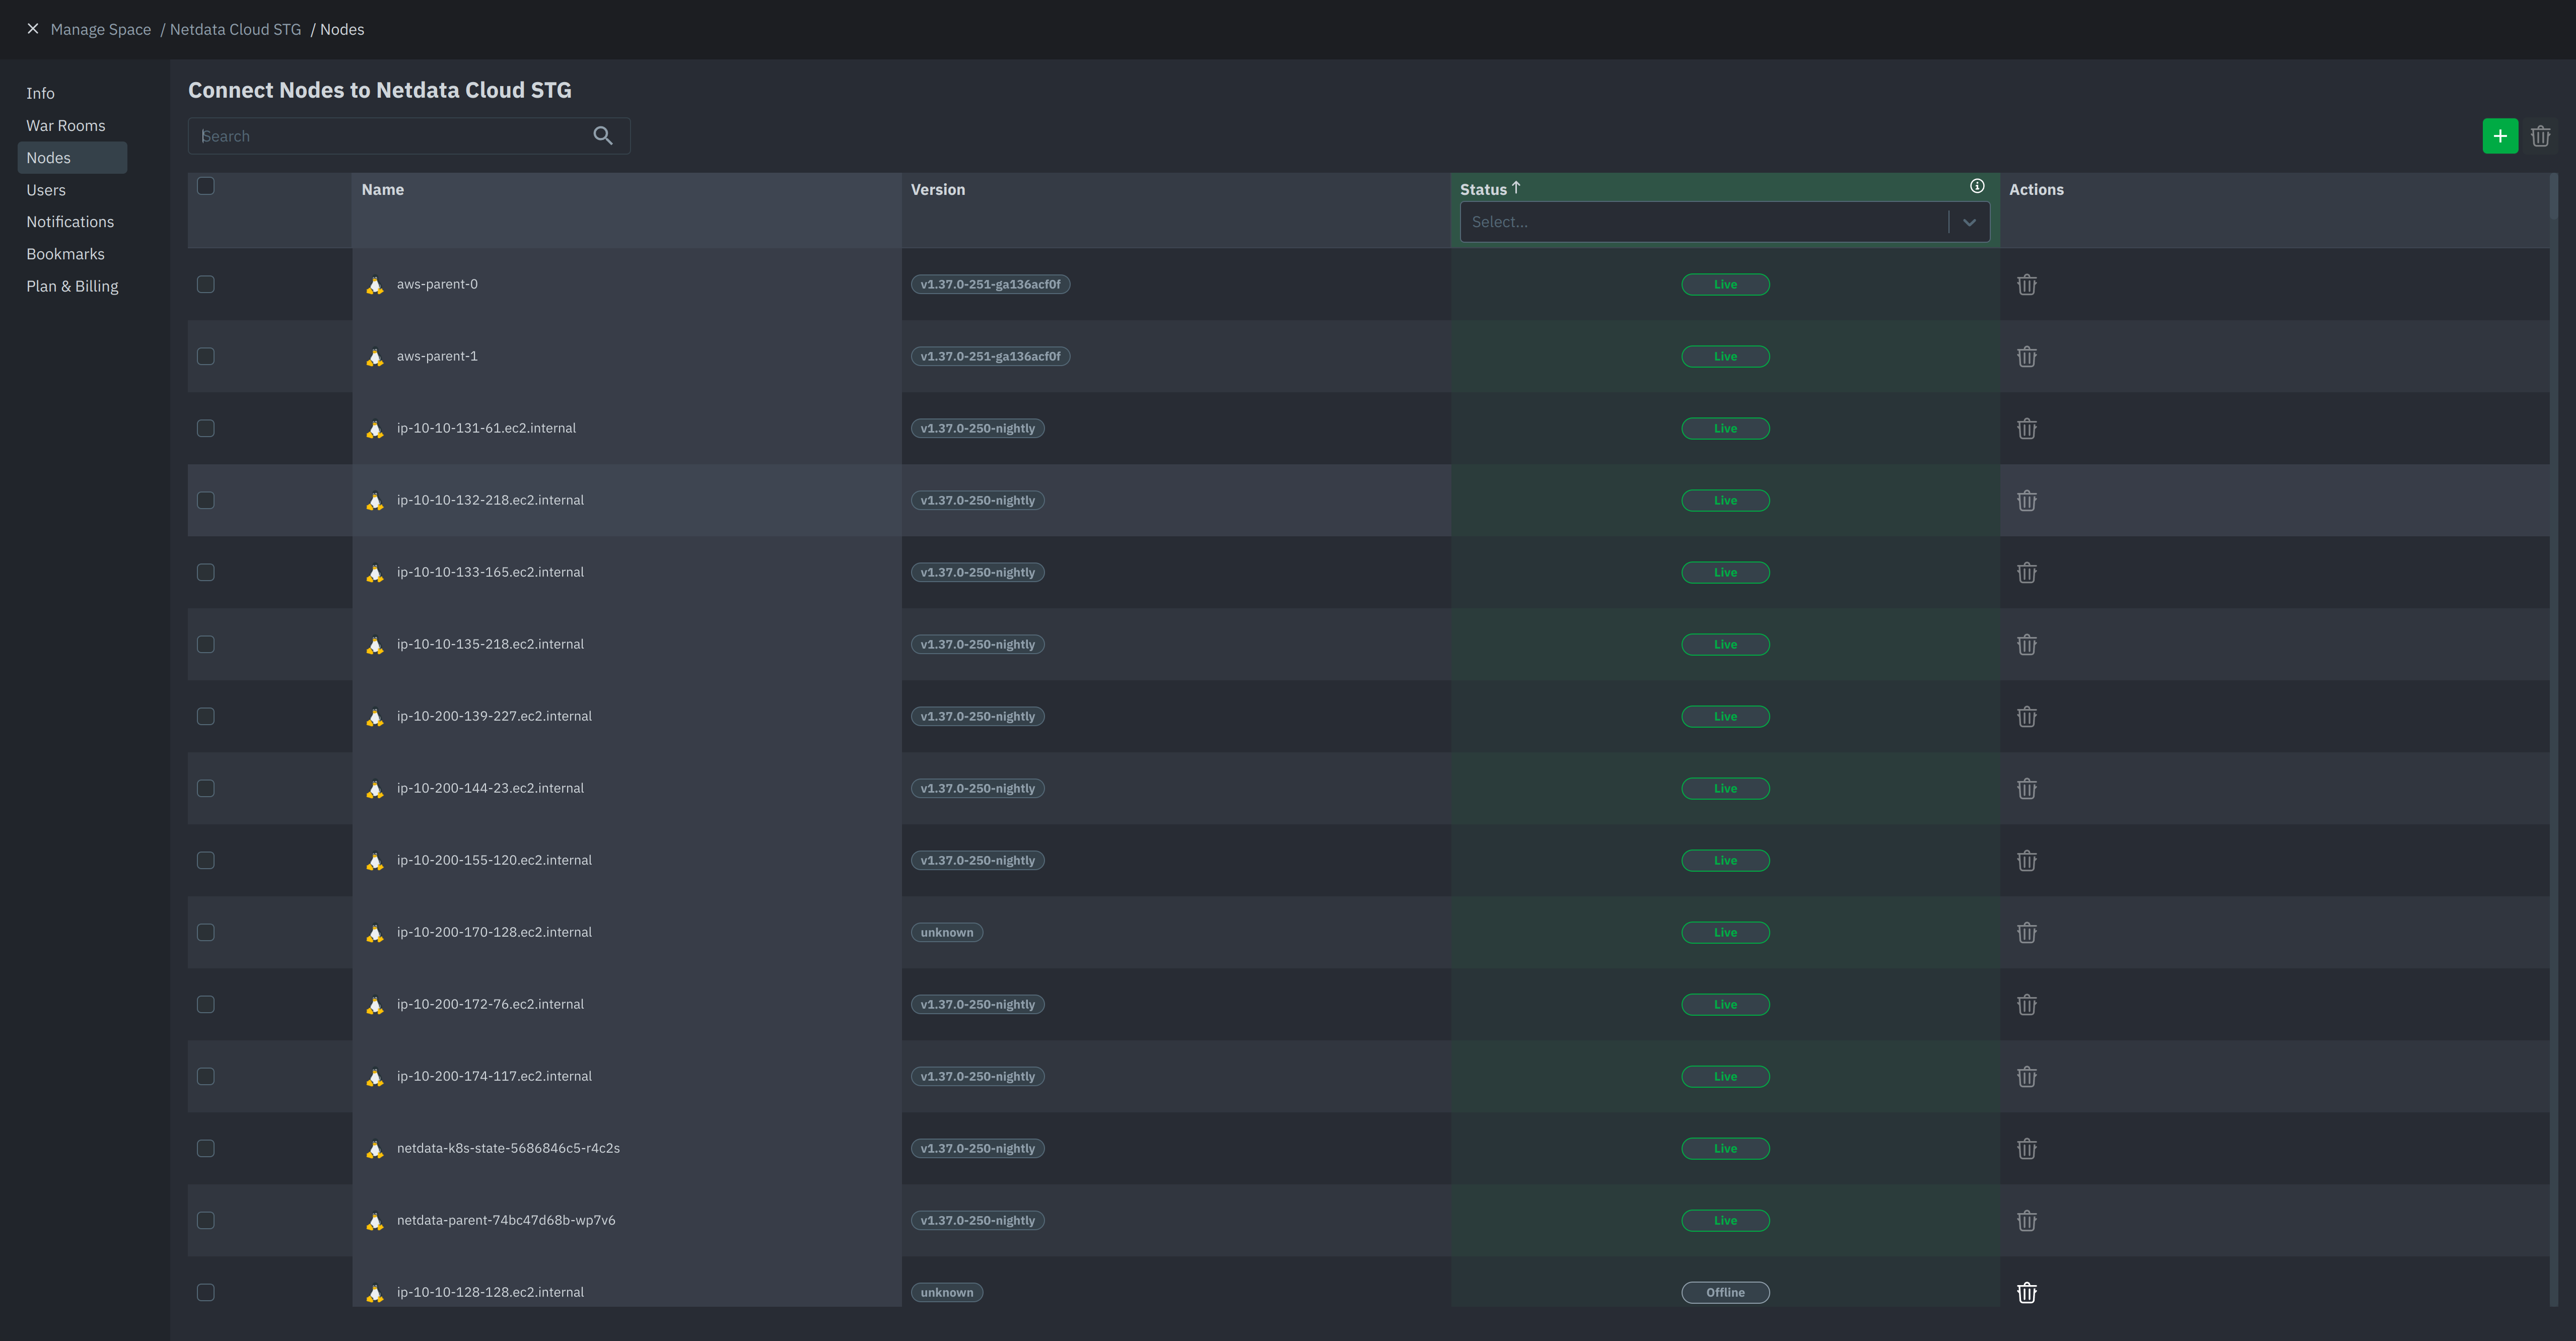Click the Manage Space breadcrumb link
2576x1341 pixels.
coord(100,29)
